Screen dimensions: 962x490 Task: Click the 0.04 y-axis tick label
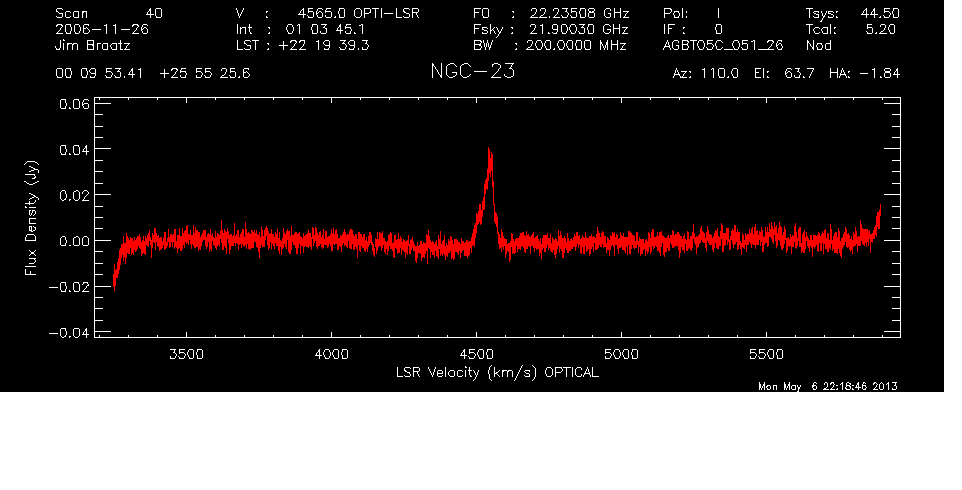coord(75,149)
